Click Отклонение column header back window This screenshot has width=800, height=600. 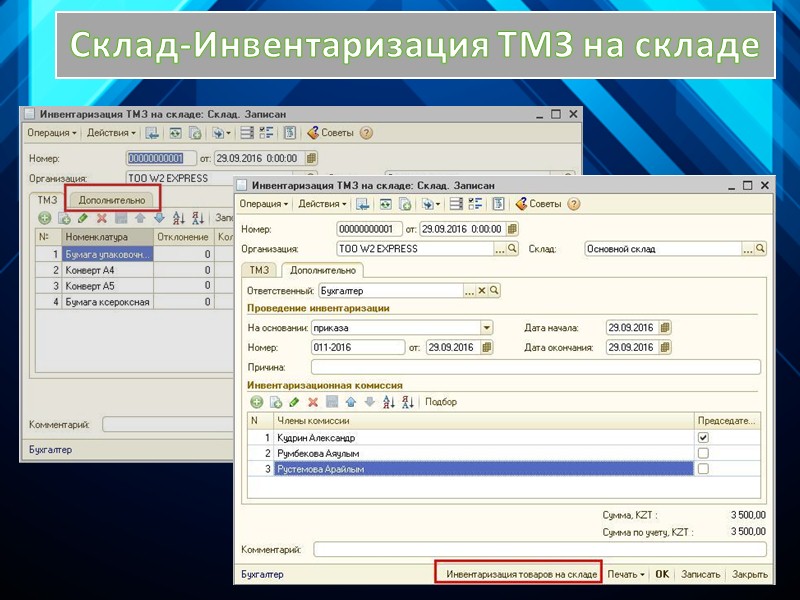pyautogui.click(x=183, y=237)
